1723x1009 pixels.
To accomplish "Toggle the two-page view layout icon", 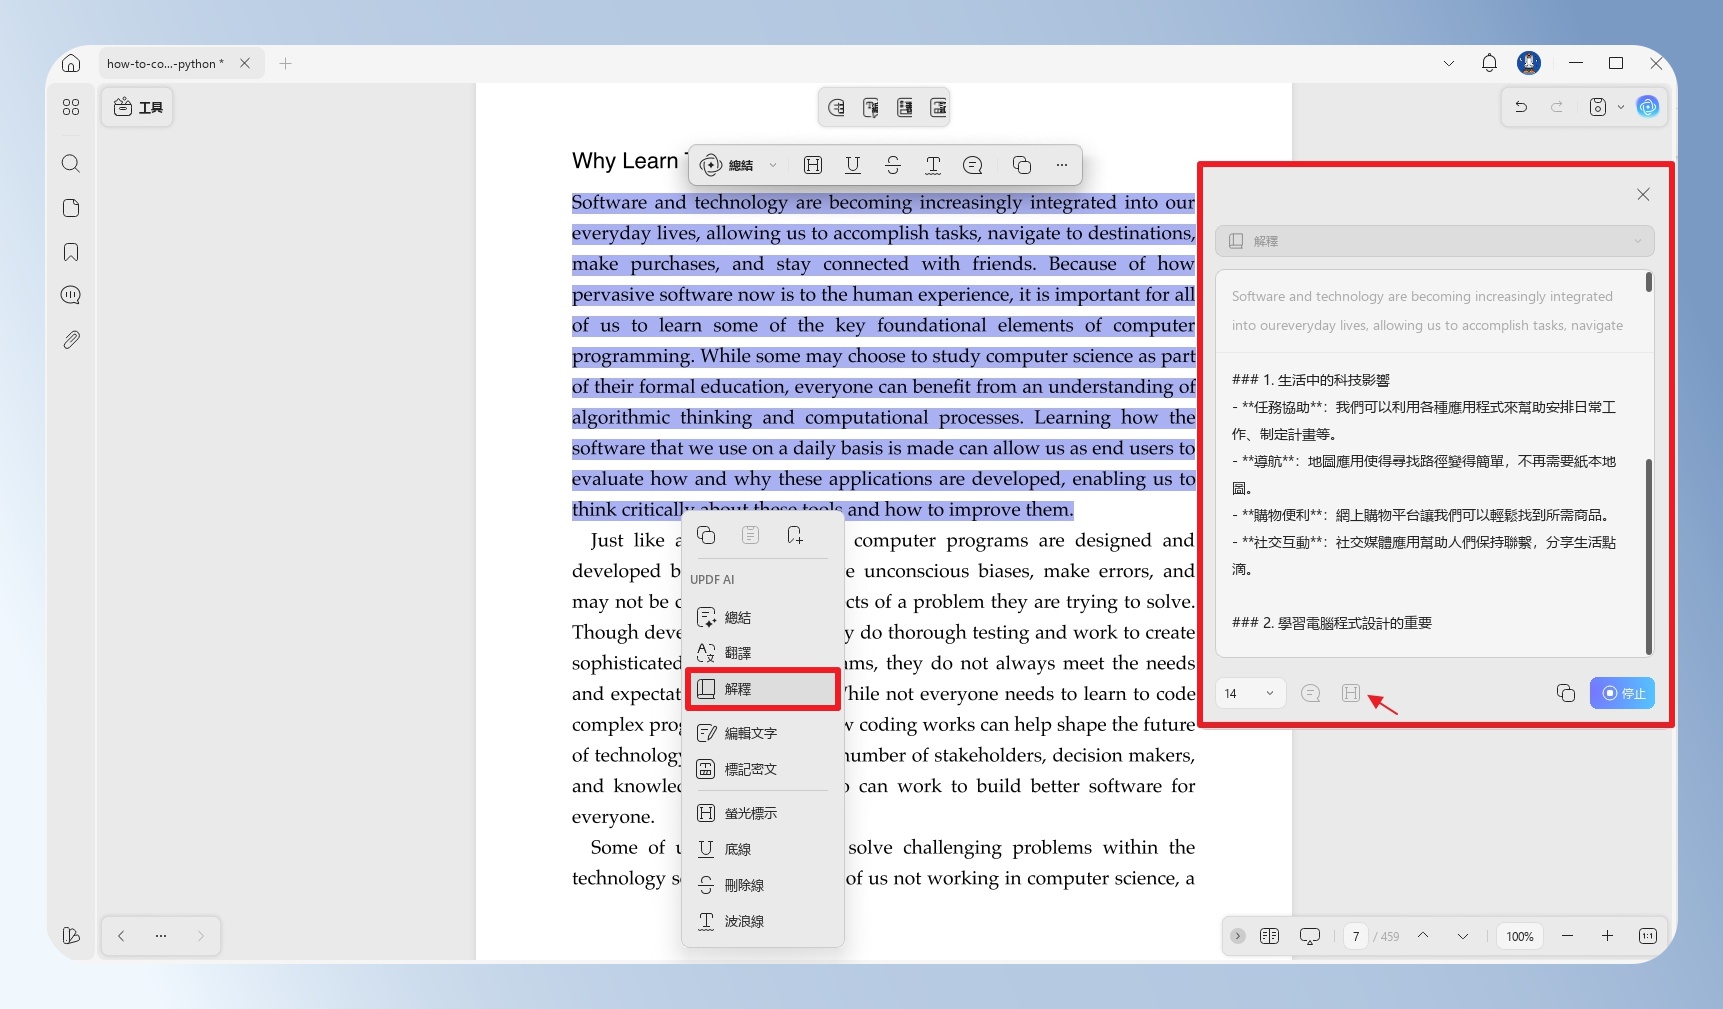I will (x=1270, y=936).
